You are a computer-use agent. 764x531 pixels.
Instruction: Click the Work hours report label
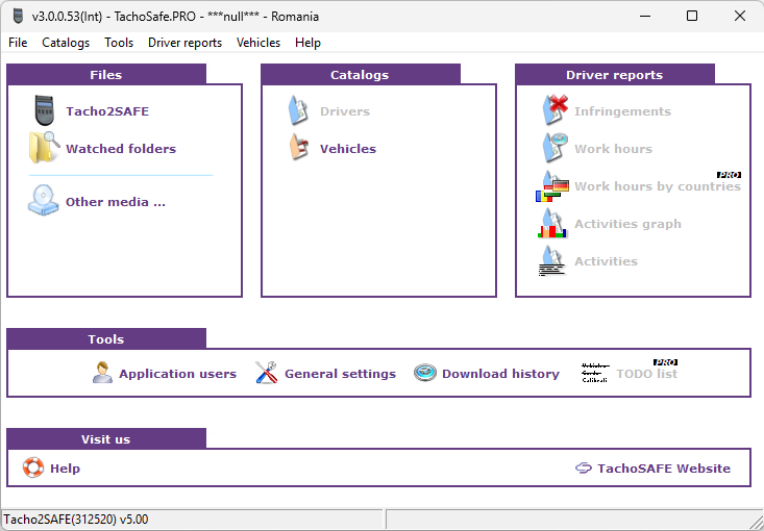coord(613,149)
